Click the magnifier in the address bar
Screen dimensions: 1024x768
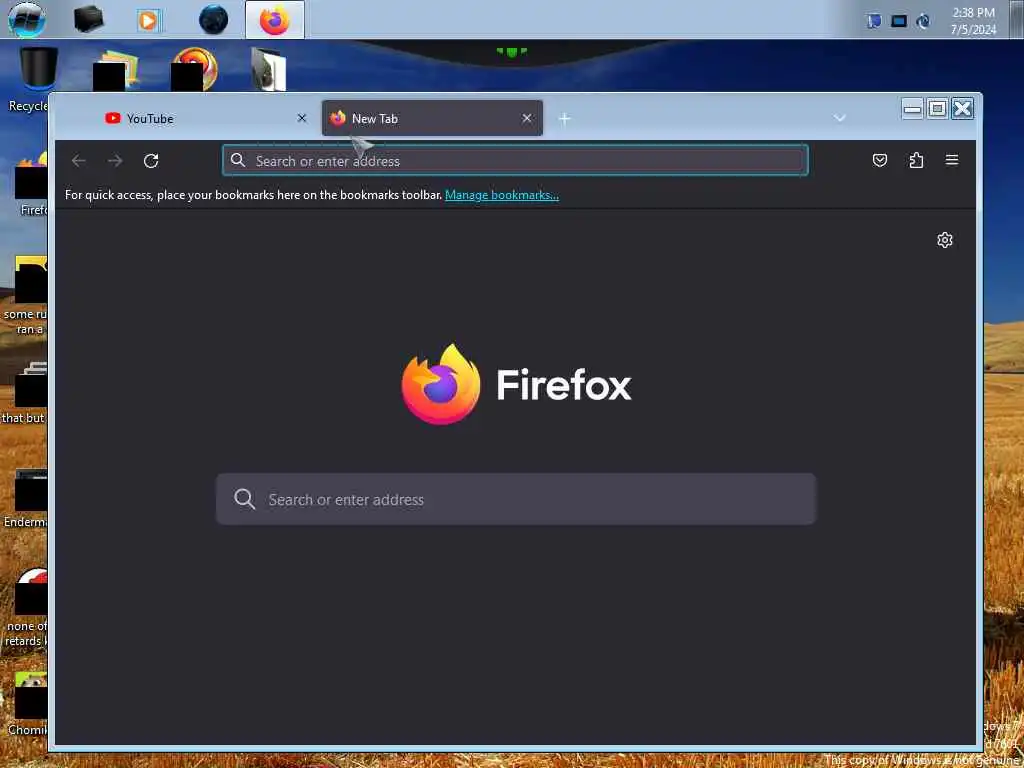[238, 160]
